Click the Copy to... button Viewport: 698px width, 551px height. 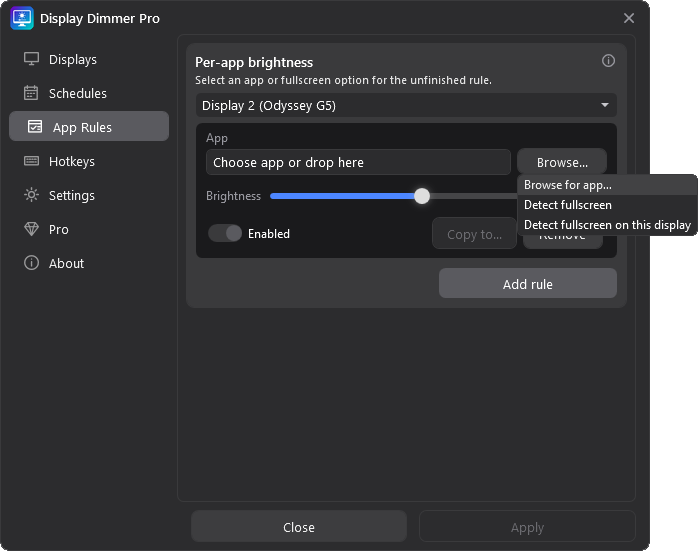(x=474, y=234)
